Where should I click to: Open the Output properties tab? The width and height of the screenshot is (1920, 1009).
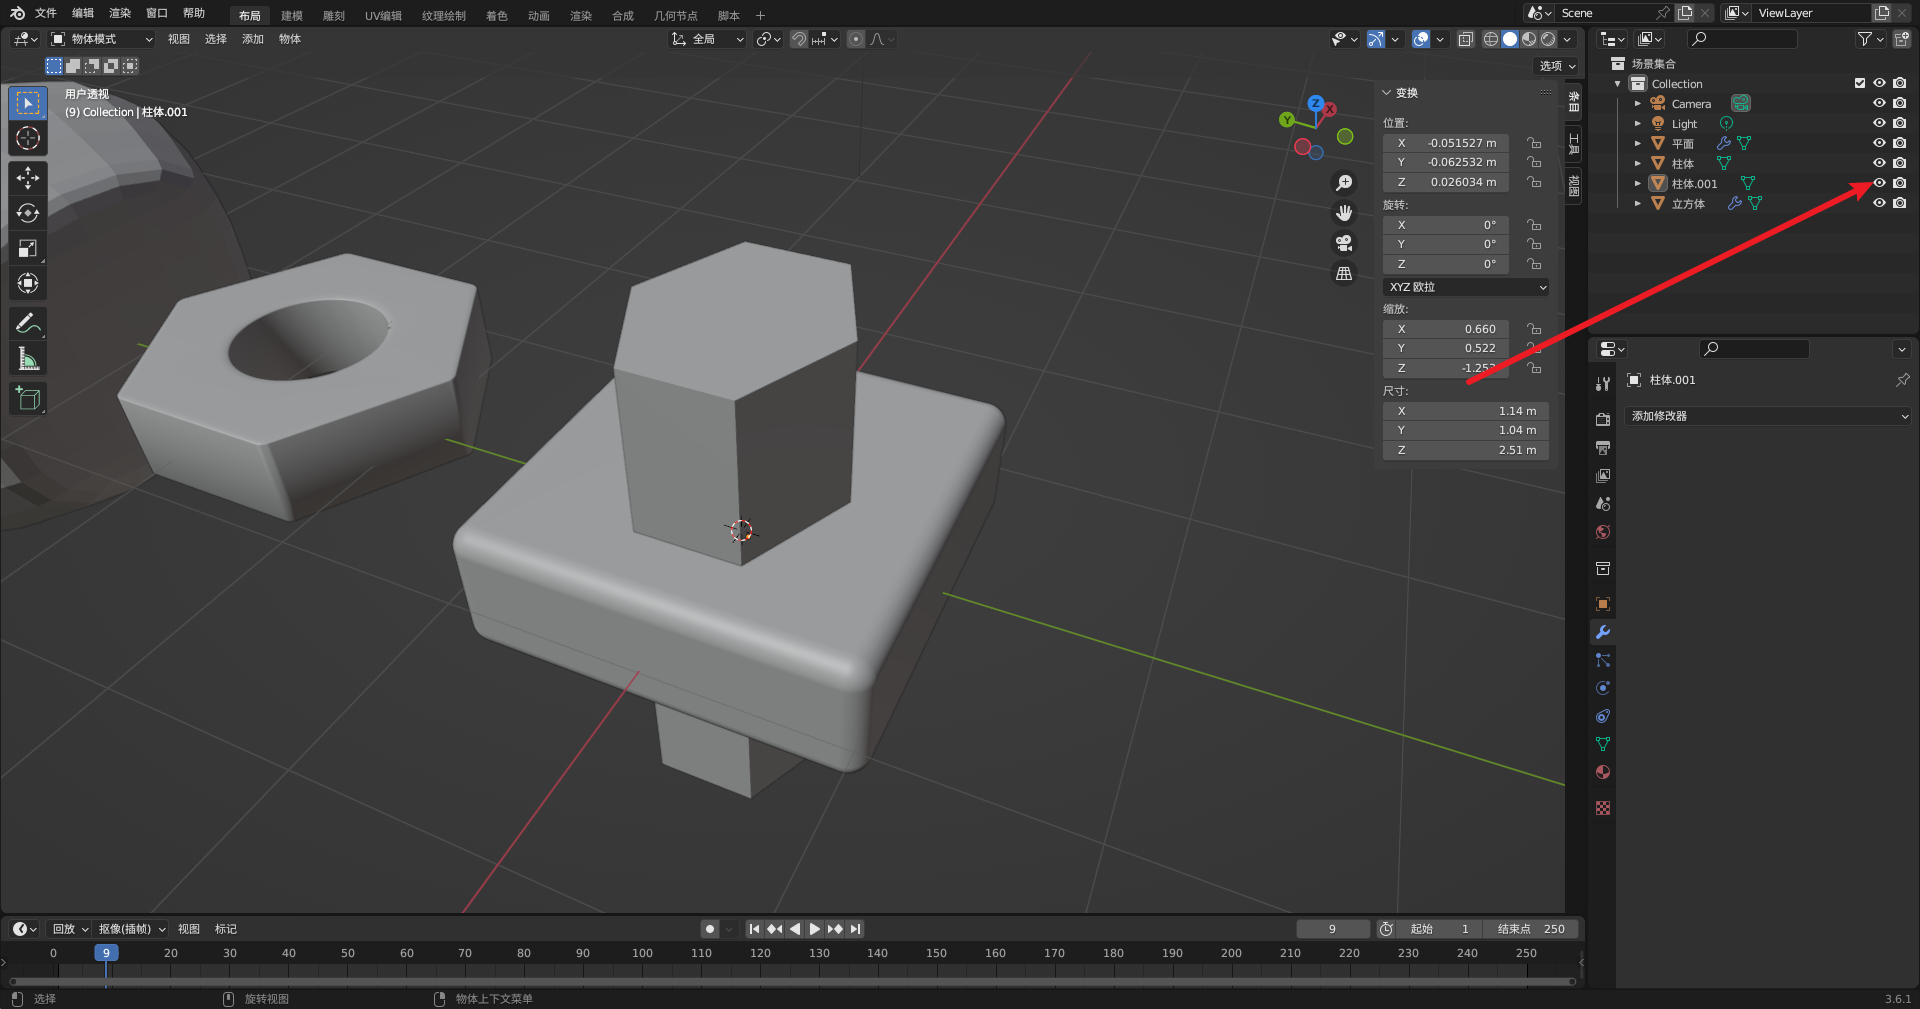point(1603,448)
